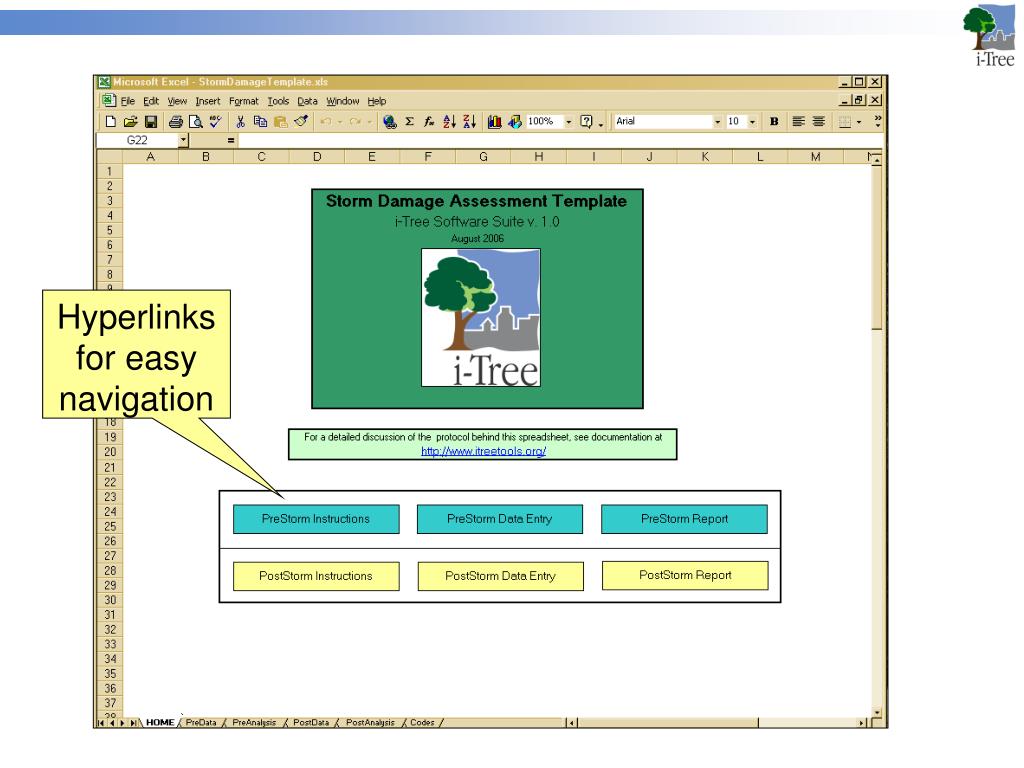
Task: Expand the Undo history dropdown arrow
Action: [x=340, y=121]
